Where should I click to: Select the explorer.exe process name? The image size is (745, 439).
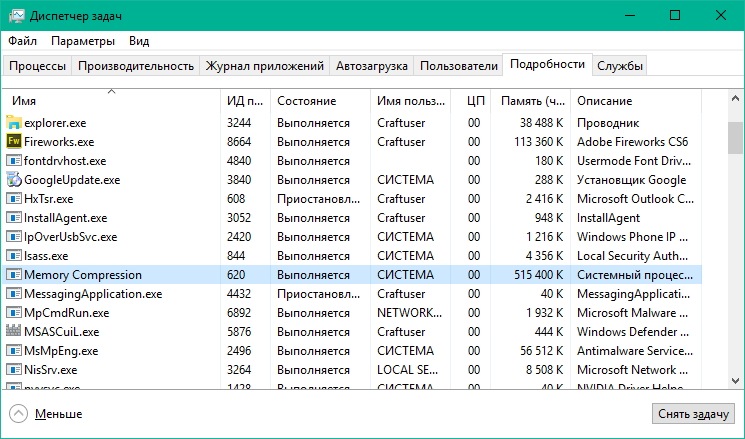pos(55,123)
